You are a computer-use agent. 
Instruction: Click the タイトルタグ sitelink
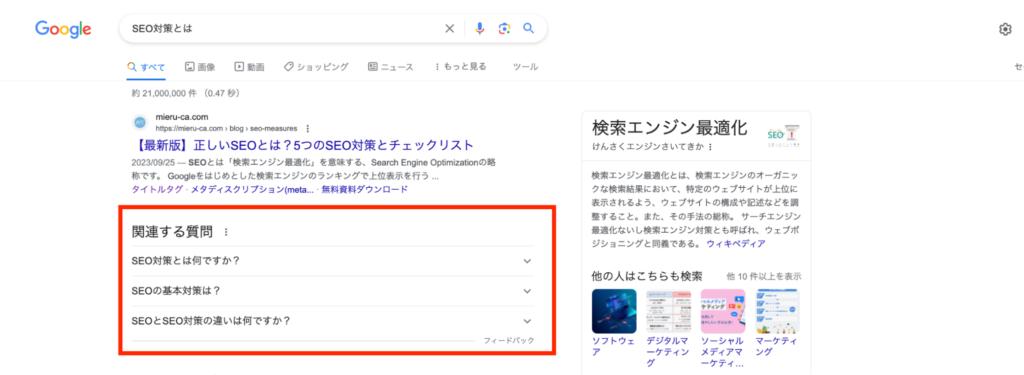click(157, 189)
